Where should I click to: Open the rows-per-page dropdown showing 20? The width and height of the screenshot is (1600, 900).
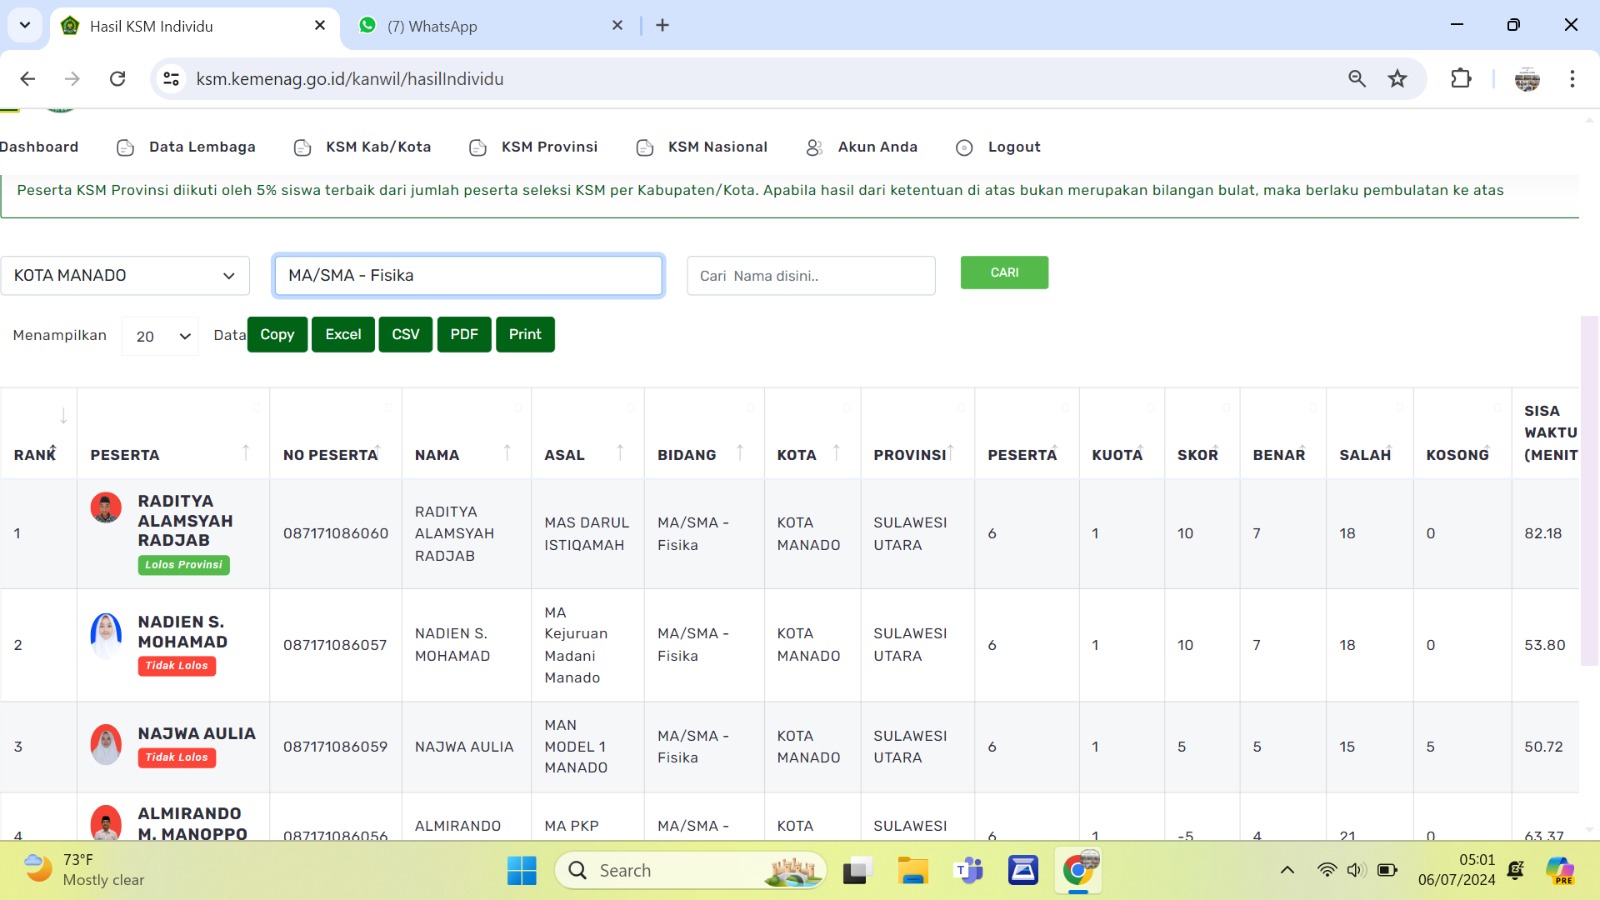click(x=161, y=337)
